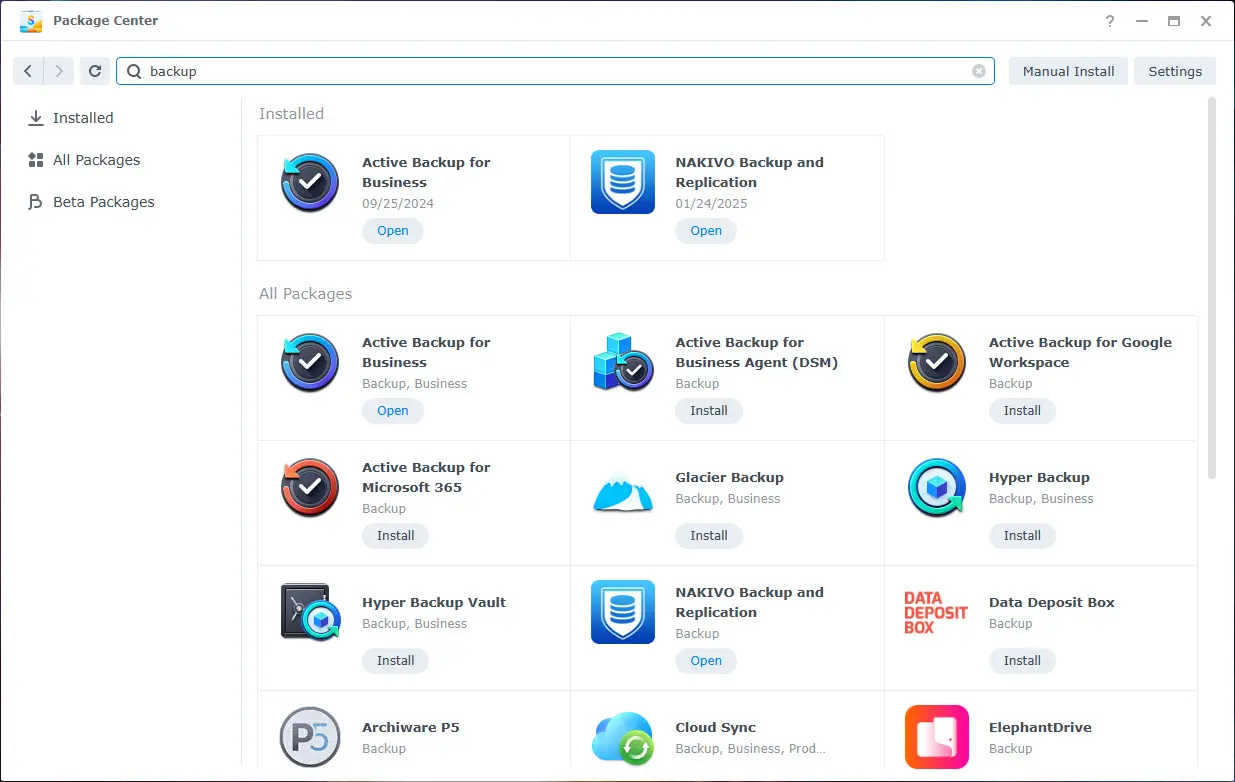The width and height of the screenshot is (1235, 782).
Task: Click NAKIVO shield icon under Installed
Action: coord(623,182)
